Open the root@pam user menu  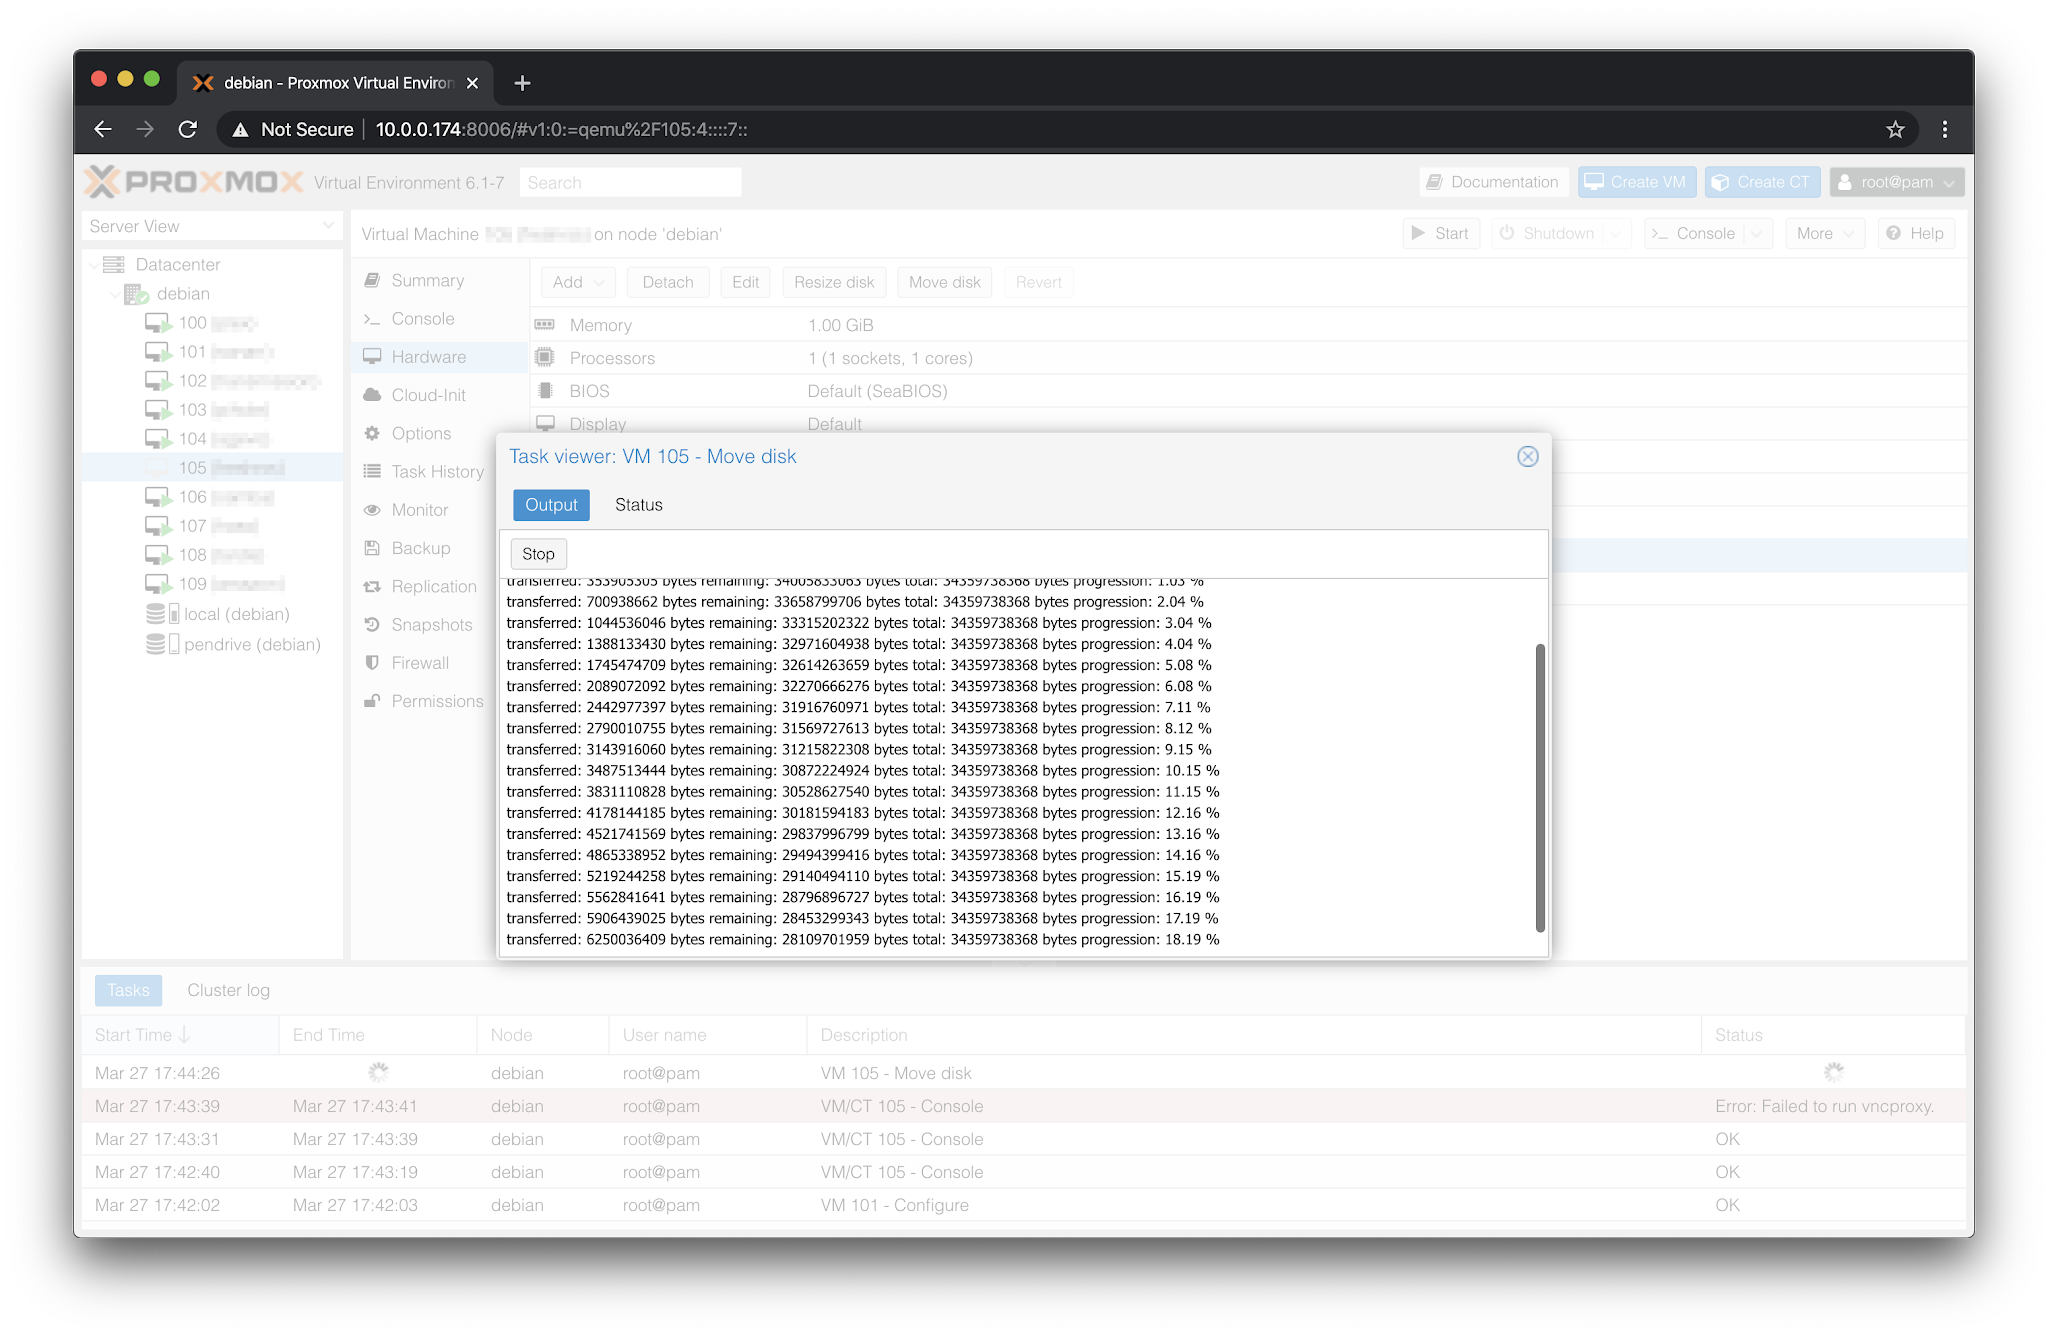coord(1897,182)
